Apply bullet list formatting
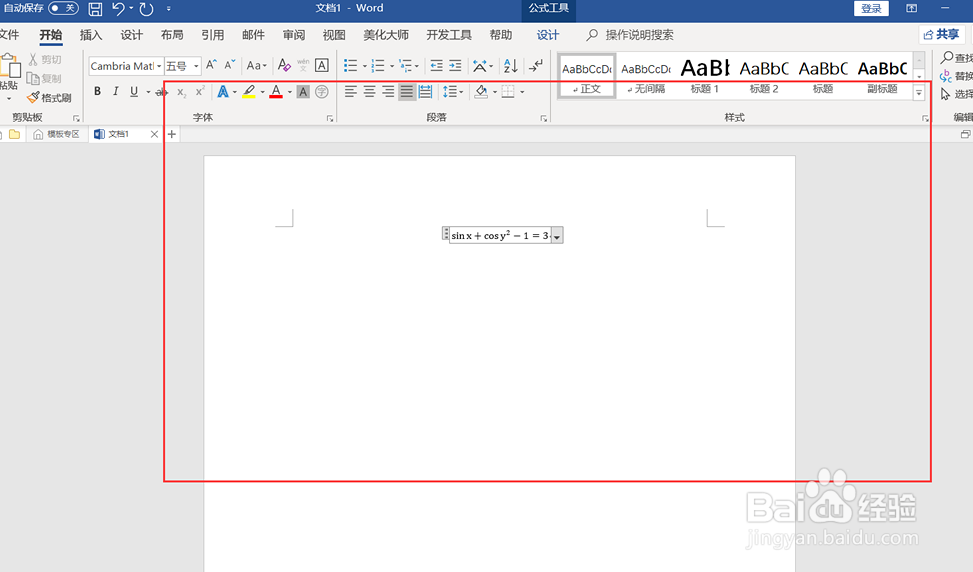The image size is (973, 572). [351, 65]
